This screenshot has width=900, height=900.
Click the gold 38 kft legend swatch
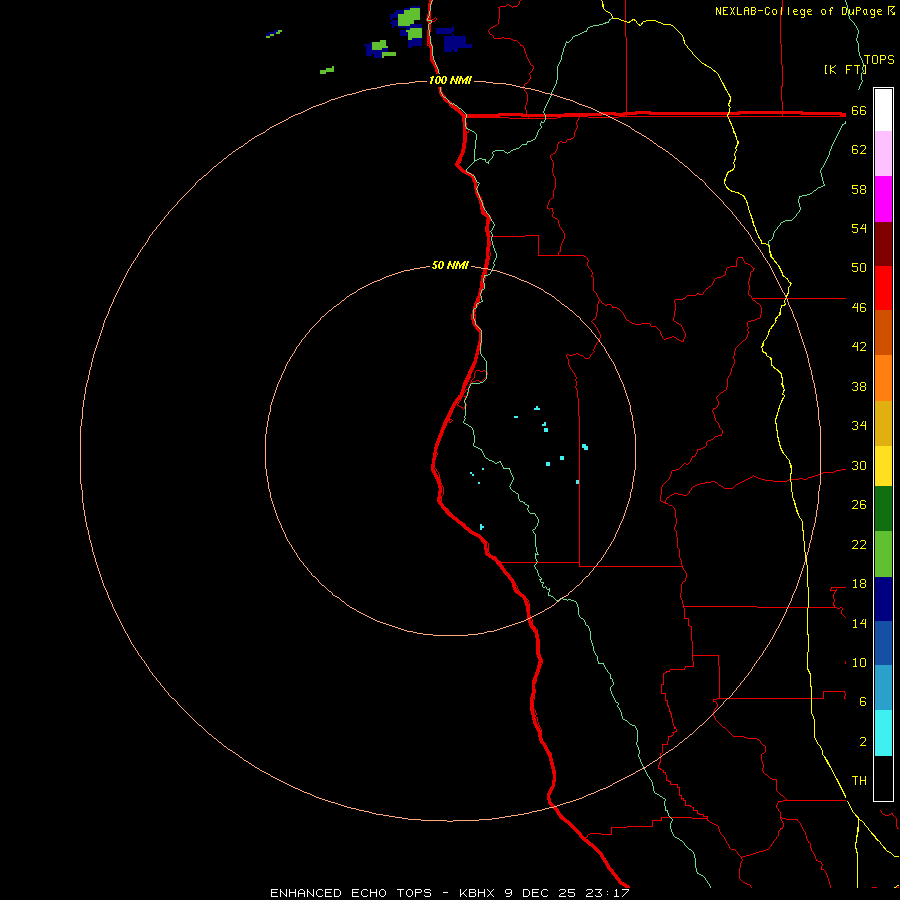[x=883, y=423]
